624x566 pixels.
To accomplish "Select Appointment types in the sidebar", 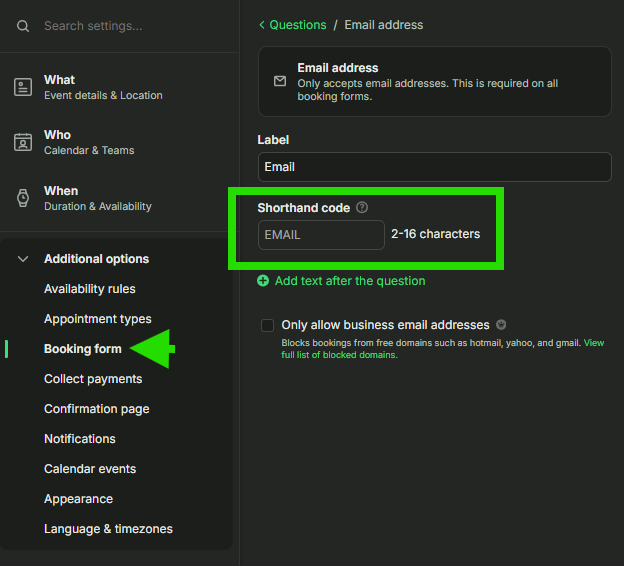I will 97,319.
